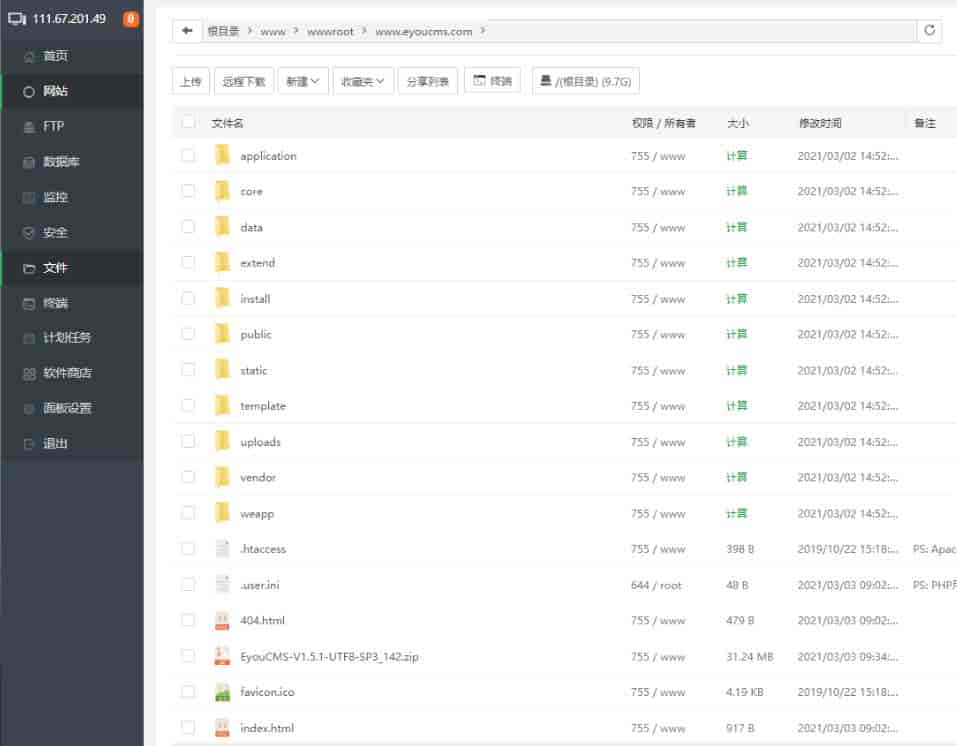Open the 新建 (New) dropdown menu
This screenshot has width=957, height=746.
302,80
